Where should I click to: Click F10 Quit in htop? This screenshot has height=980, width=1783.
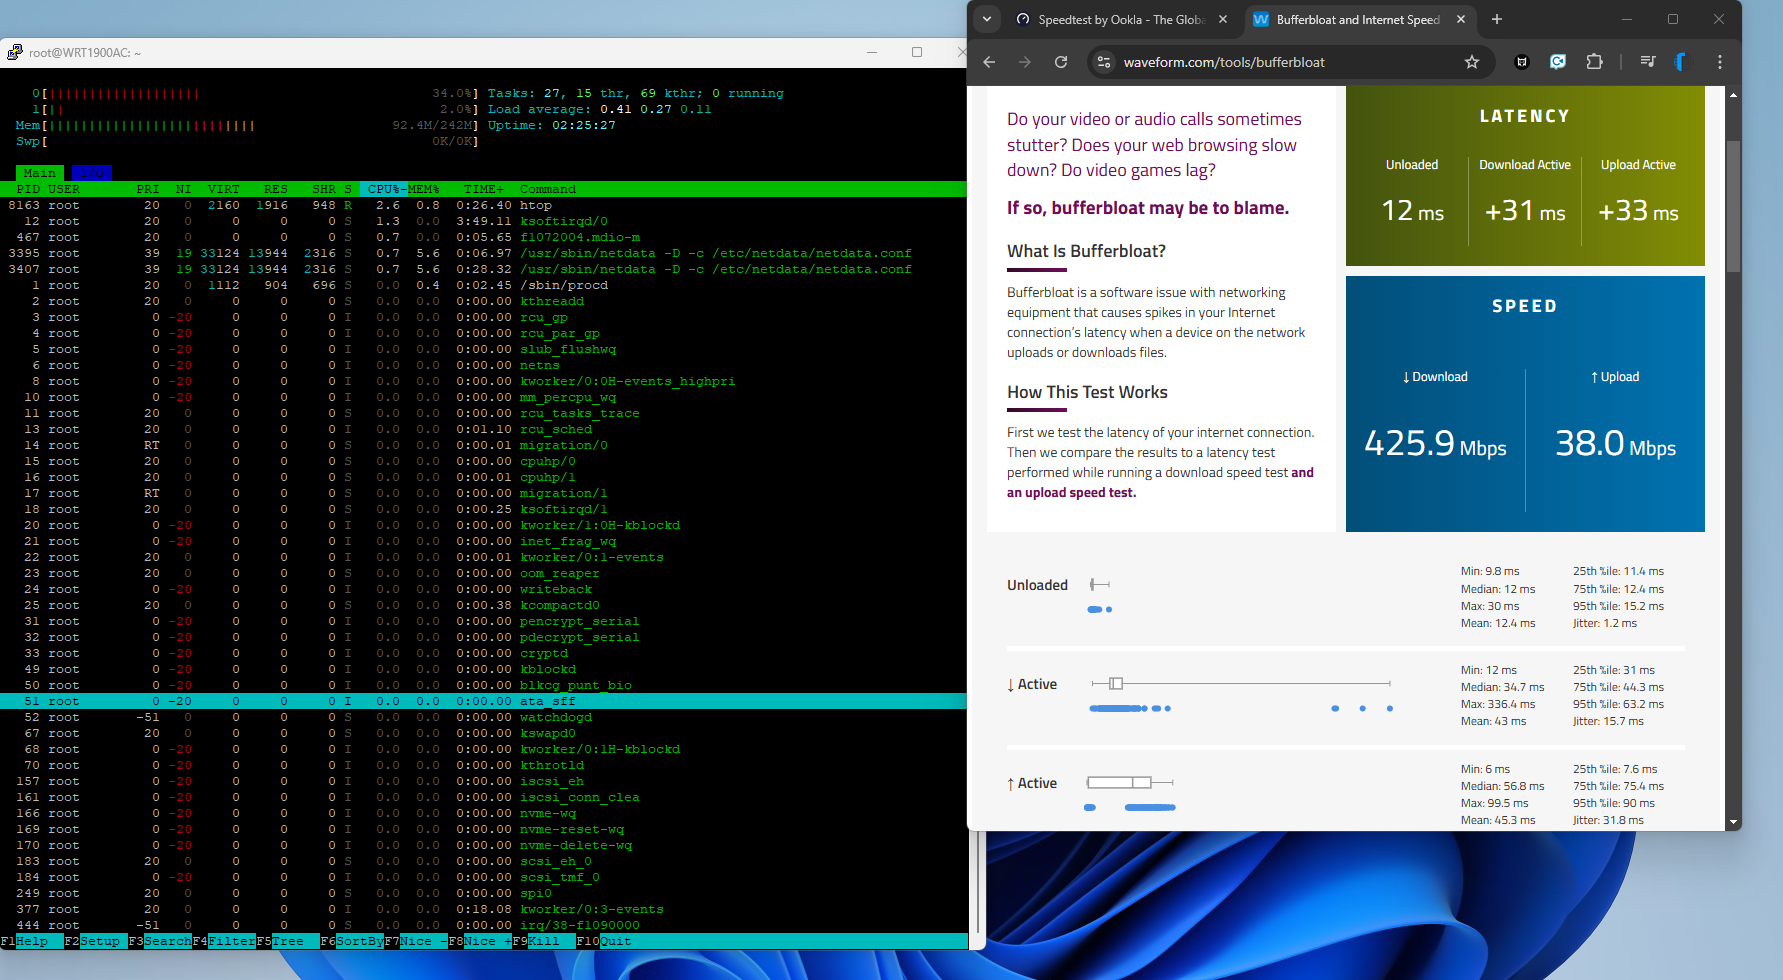point(604,941)
